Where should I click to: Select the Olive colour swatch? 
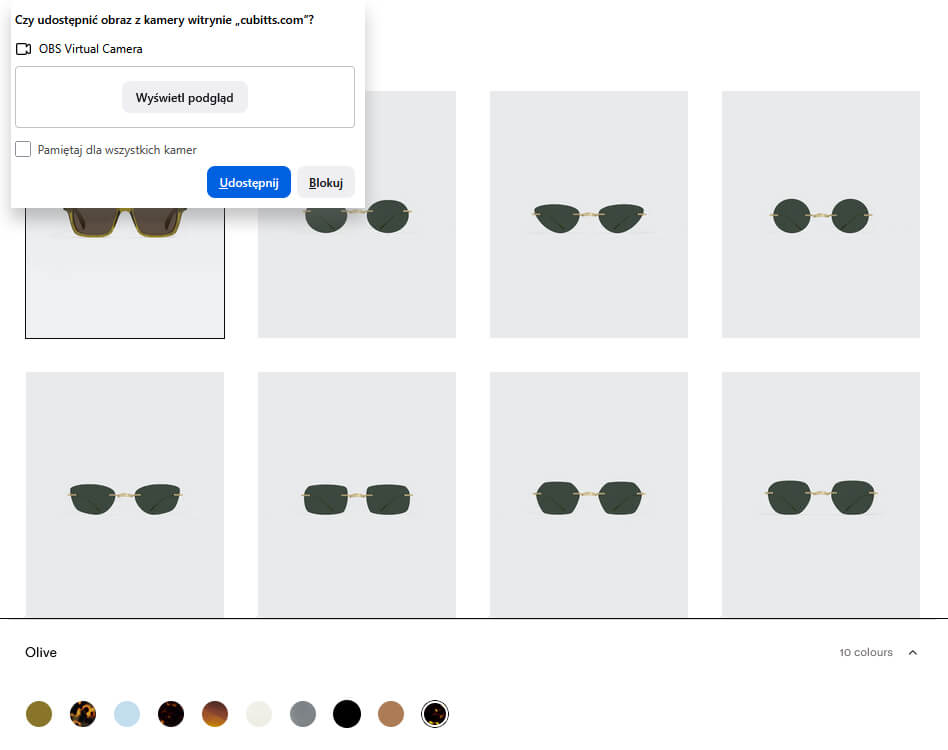pos(38,714)
